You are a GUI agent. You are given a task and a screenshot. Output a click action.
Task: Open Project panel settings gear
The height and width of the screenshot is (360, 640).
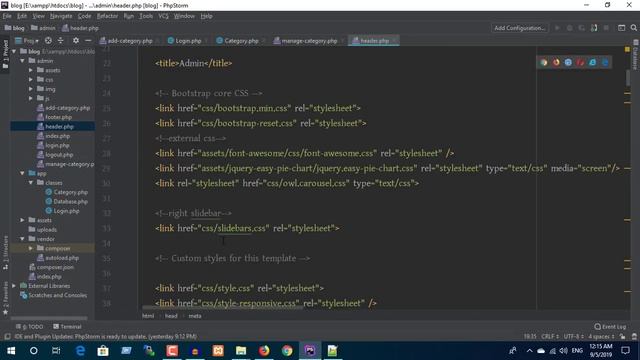coord(76,40)
